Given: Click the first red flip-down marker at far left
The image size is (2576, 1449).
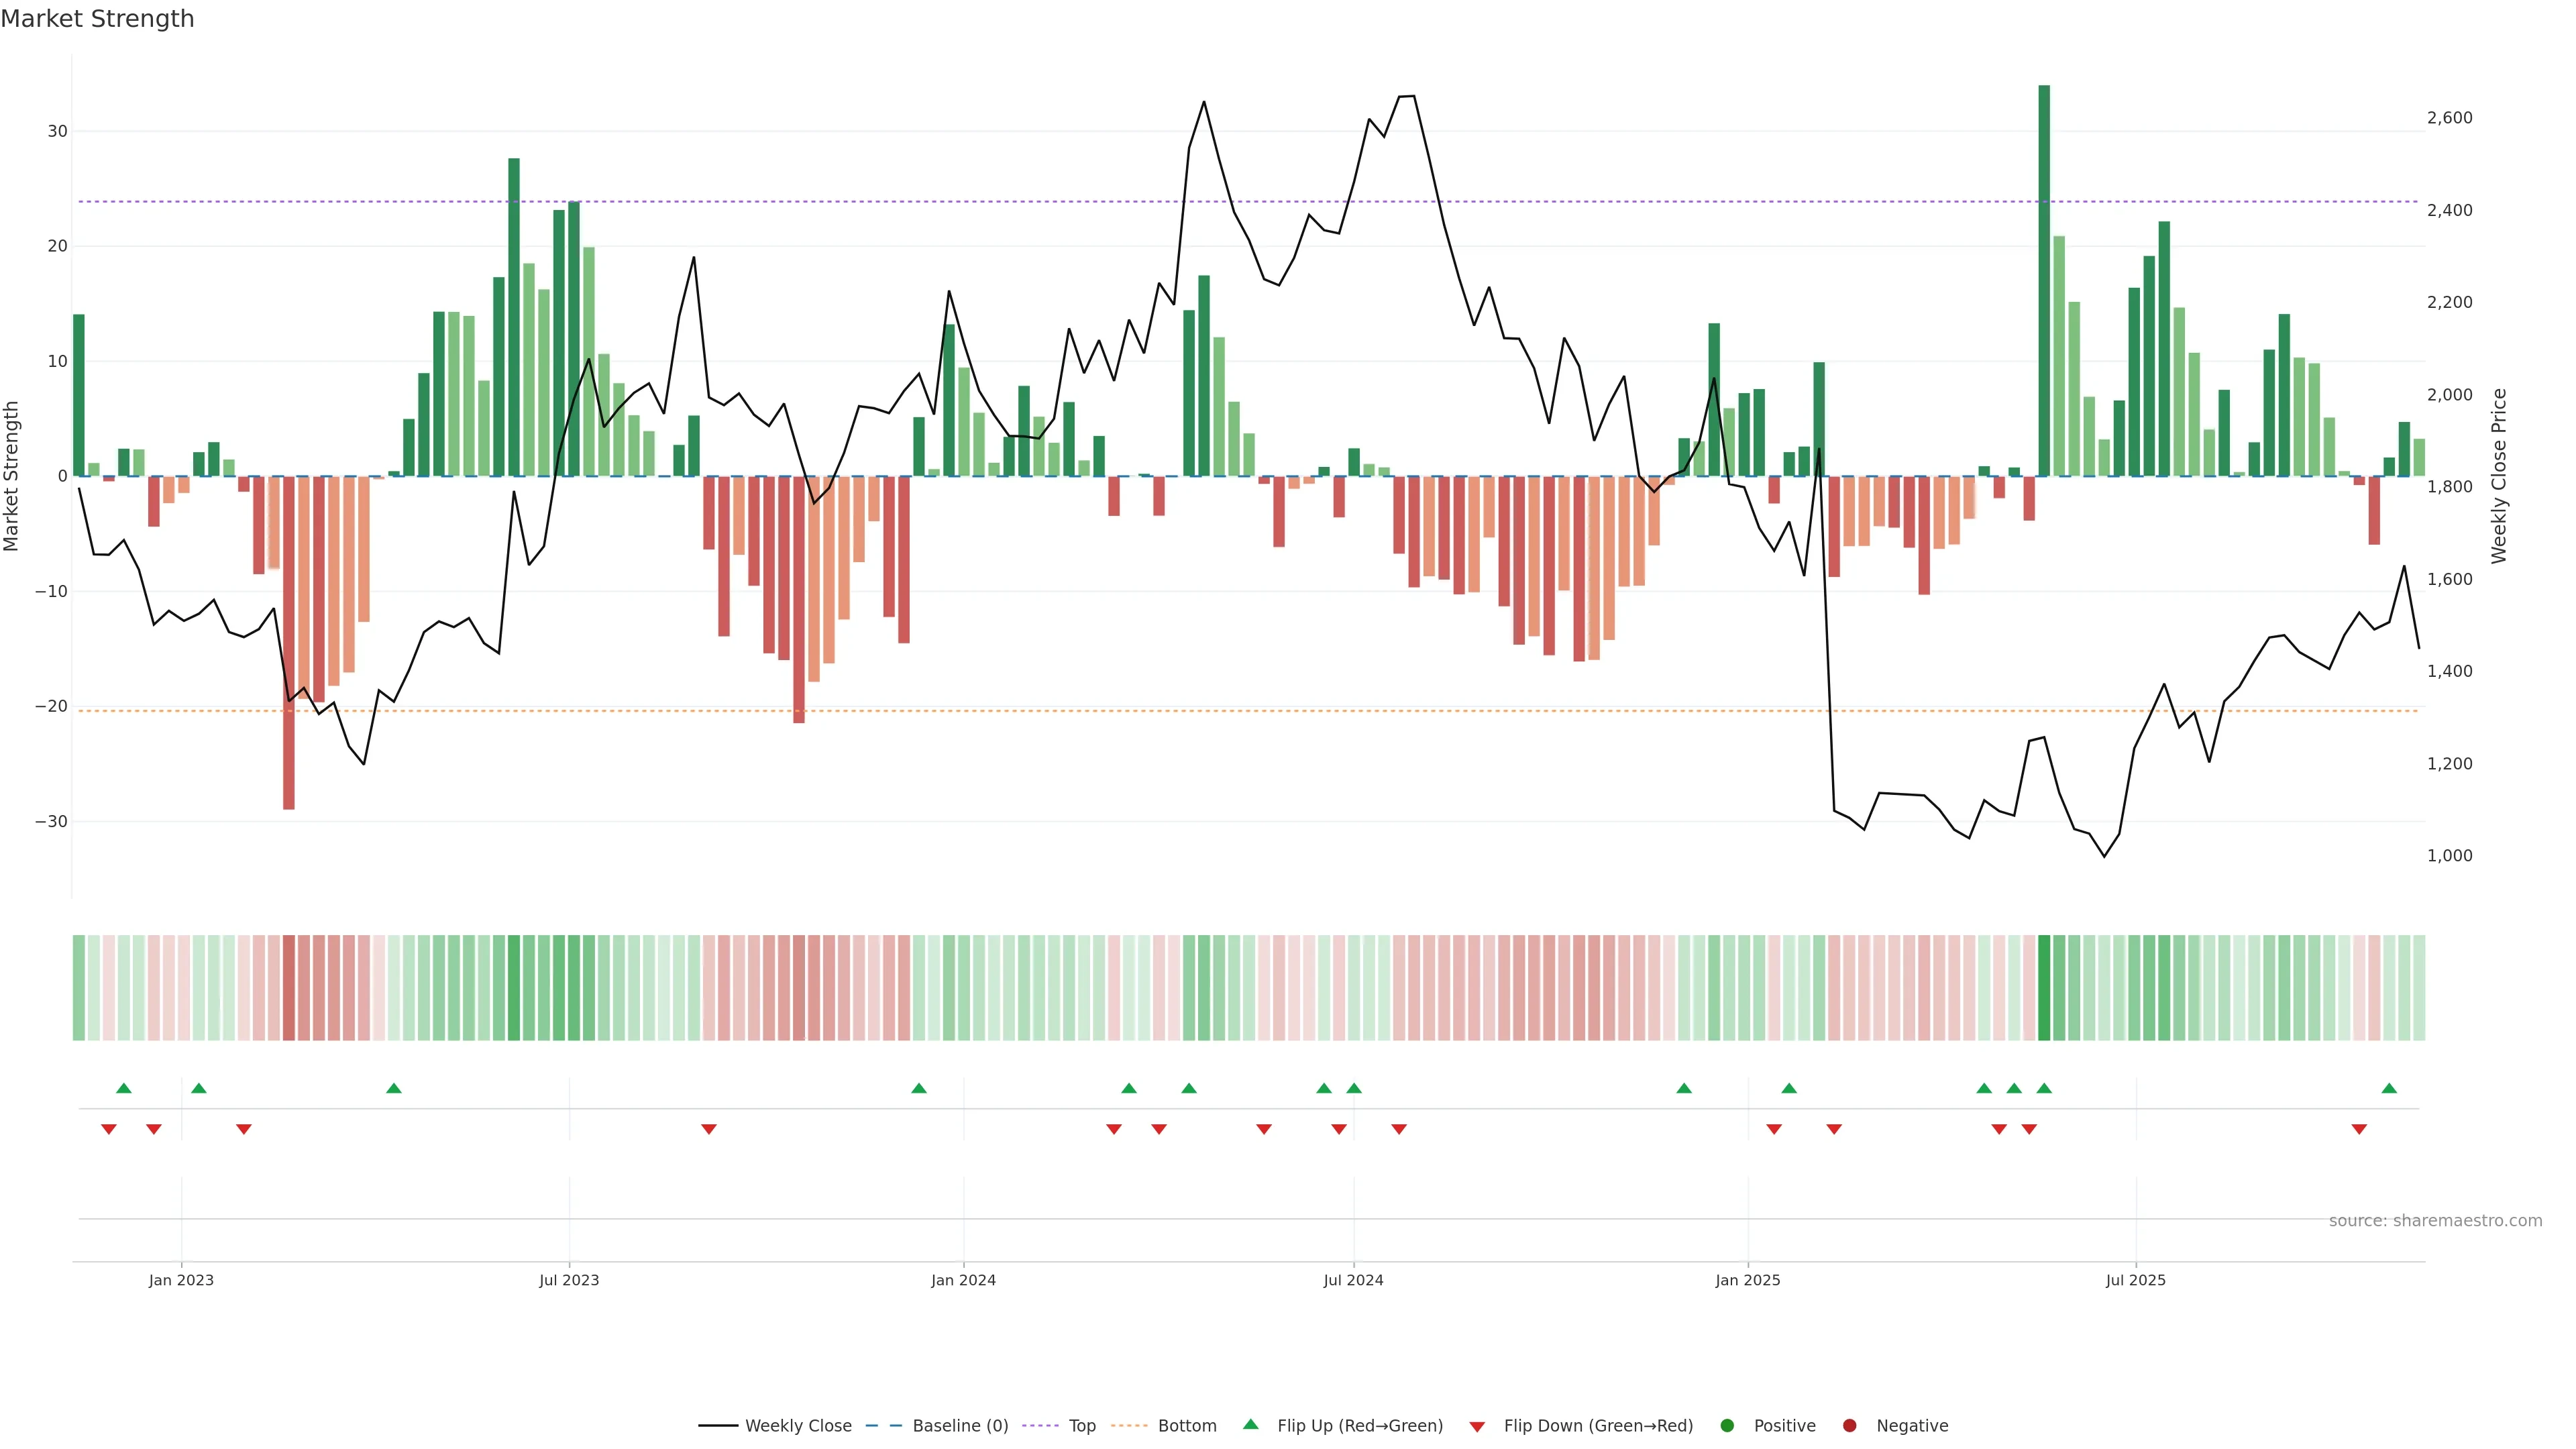Looking at the screenshot, I should click(109, 1129).
